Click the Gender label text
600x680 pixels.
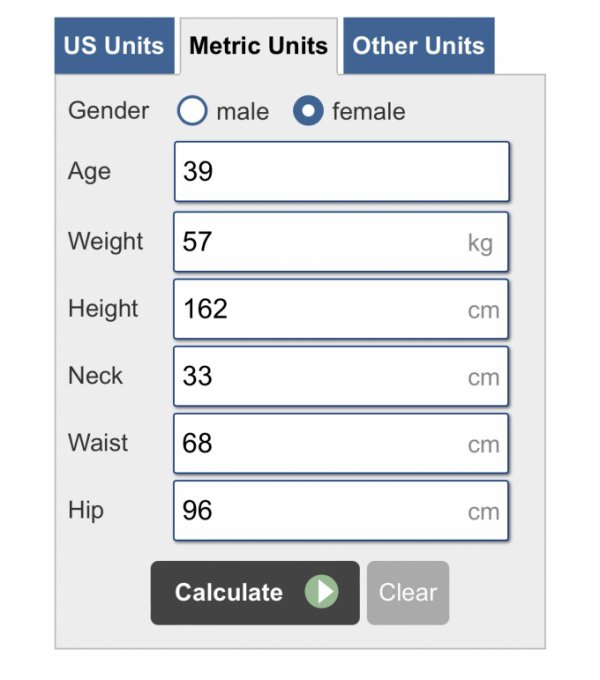pyautogui.click(x=108, y=111)
